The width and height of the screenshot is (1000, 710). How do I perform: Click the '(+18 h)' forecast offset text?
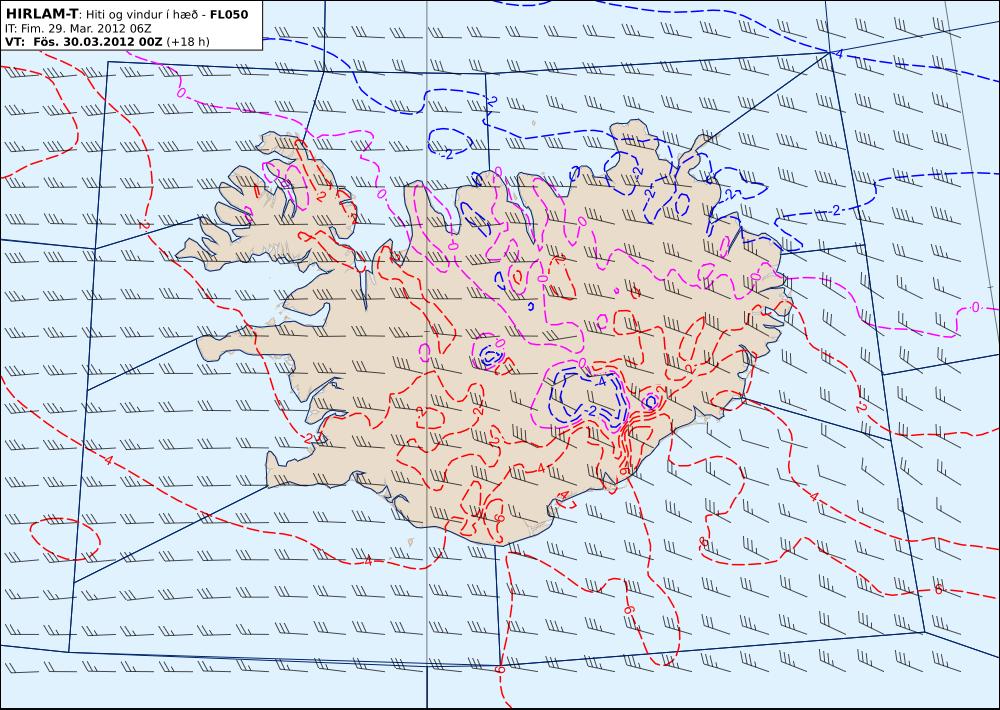pyautogui.click(x=188, y=42)
